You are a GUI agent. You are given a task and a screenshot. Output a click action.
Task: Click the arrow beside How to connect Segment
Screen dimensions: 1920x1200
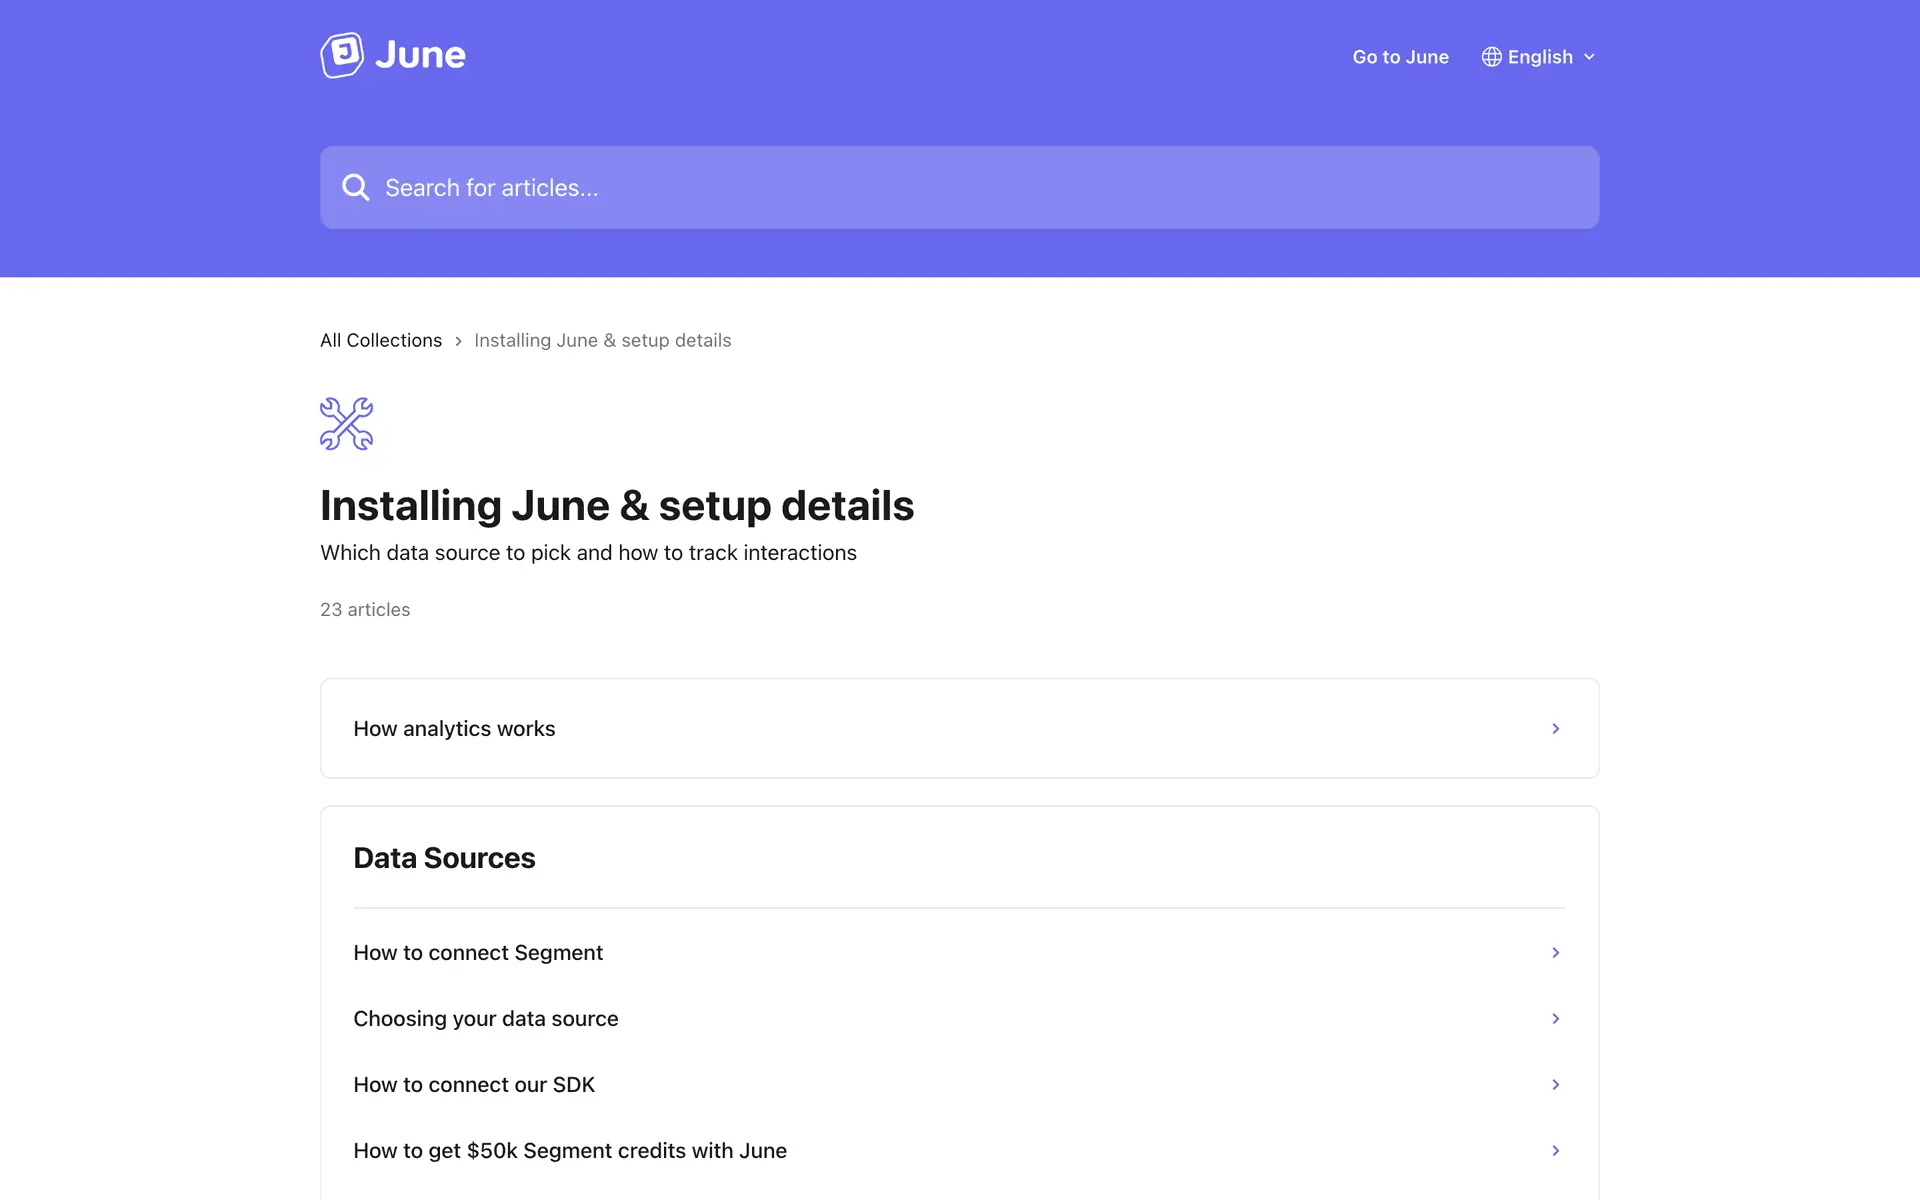pos(1555,953)
